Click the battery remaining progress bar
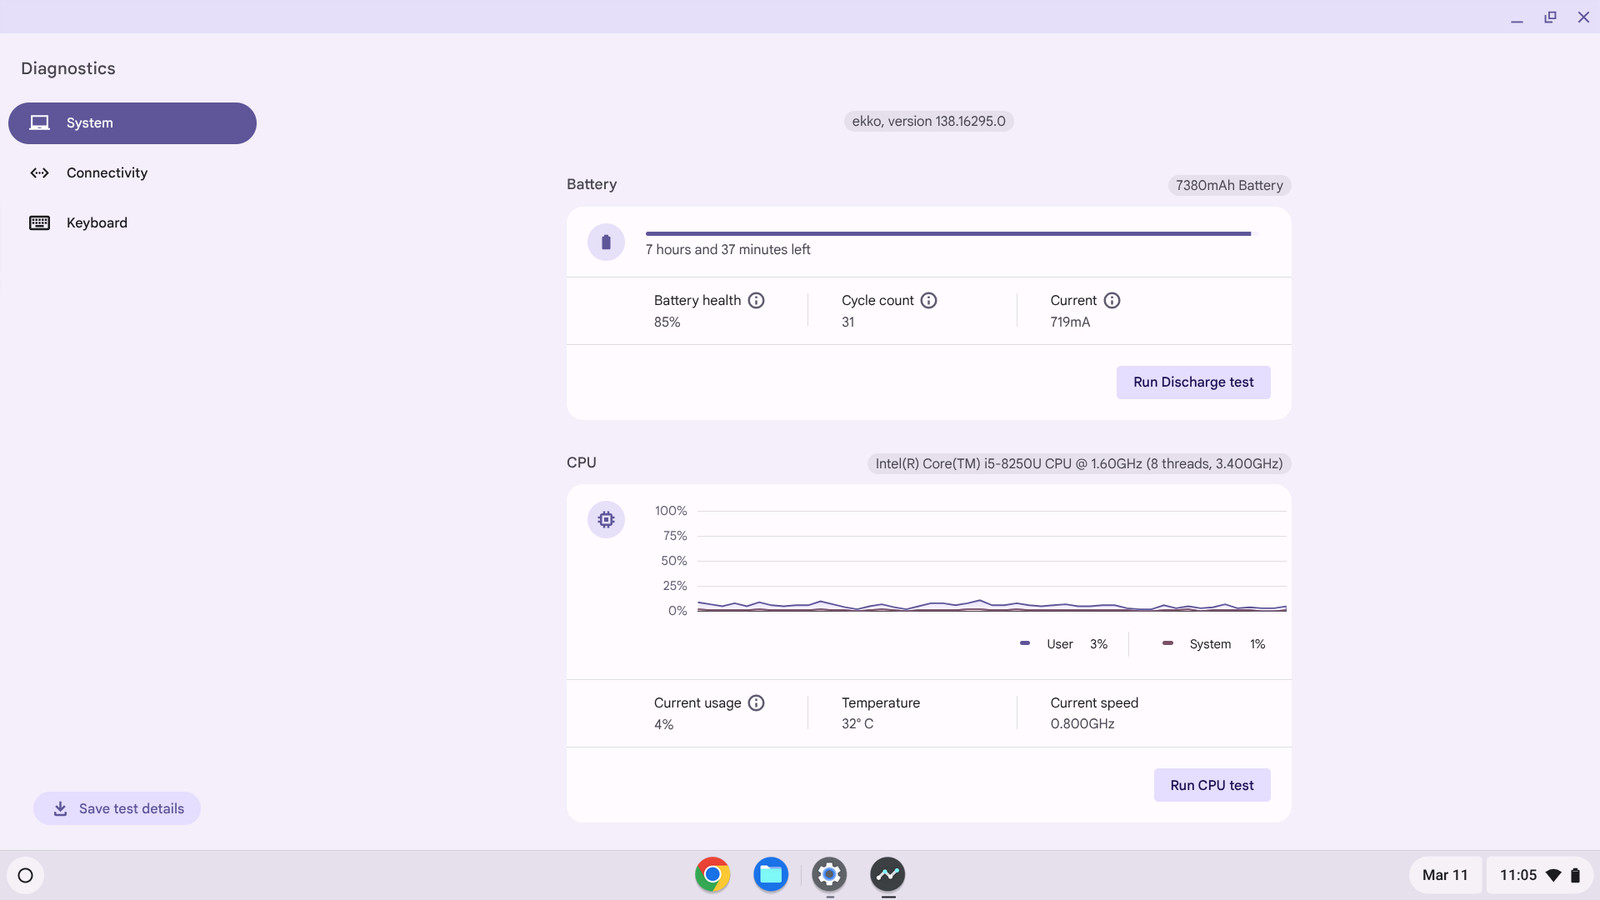 pyautogui.click(x=948, y=234)
